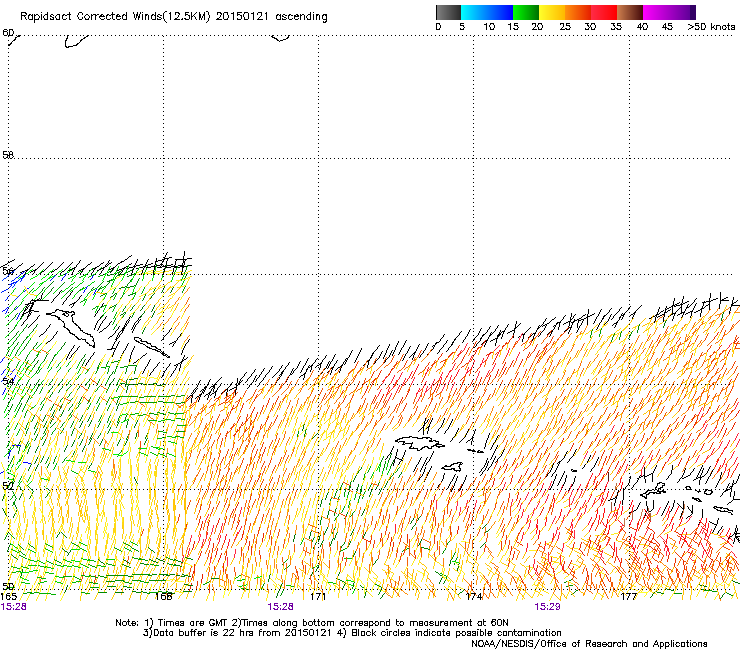Viewport: 740px width, 650px height.
Task: Click the purple '15:28' time label near 171
Action: click(x=280, y=607)
